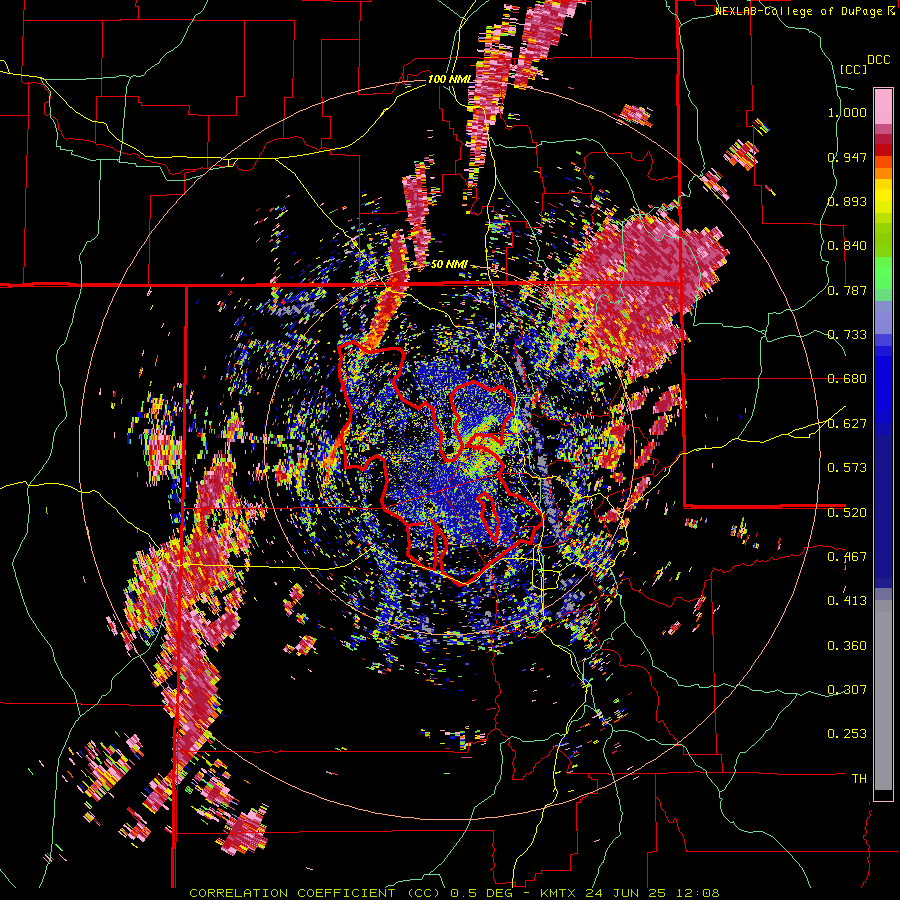900x900 pixels.
Task: Click the 1.000 value on the color scale
Action: (x=847, y=112)
